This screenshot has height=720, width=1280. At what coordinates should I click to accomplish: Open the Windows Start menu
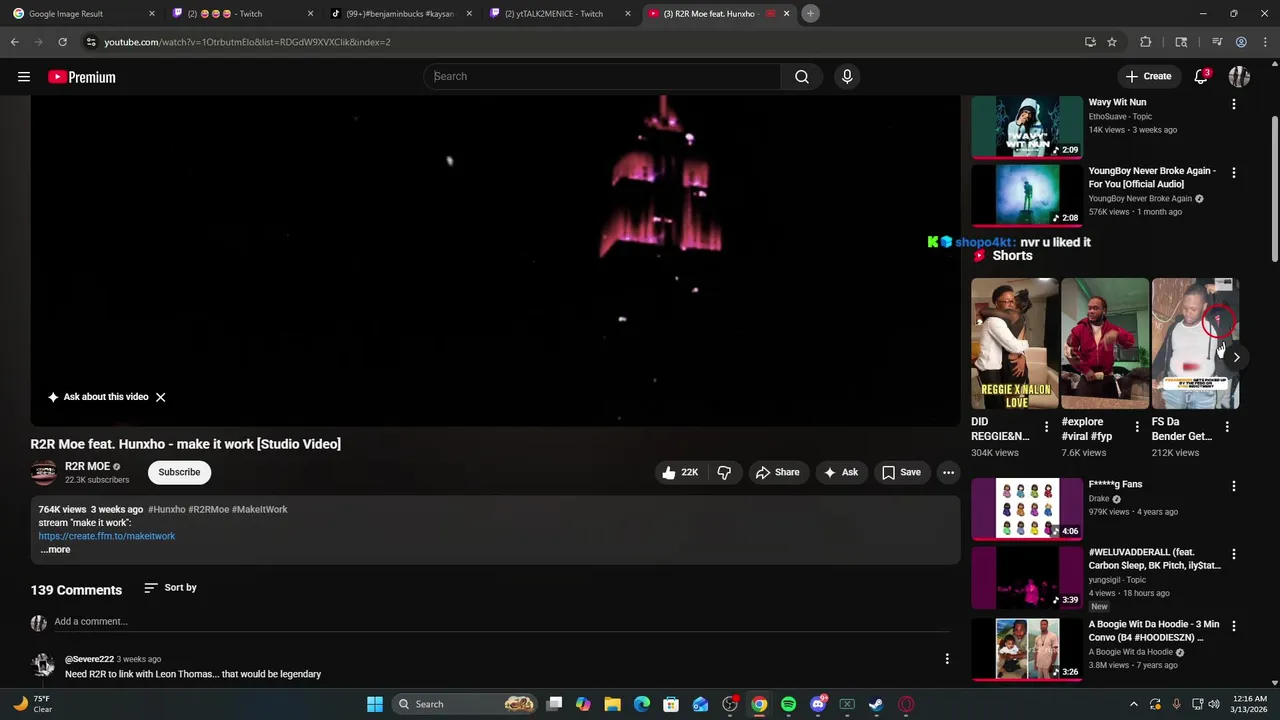pos(375,704)
